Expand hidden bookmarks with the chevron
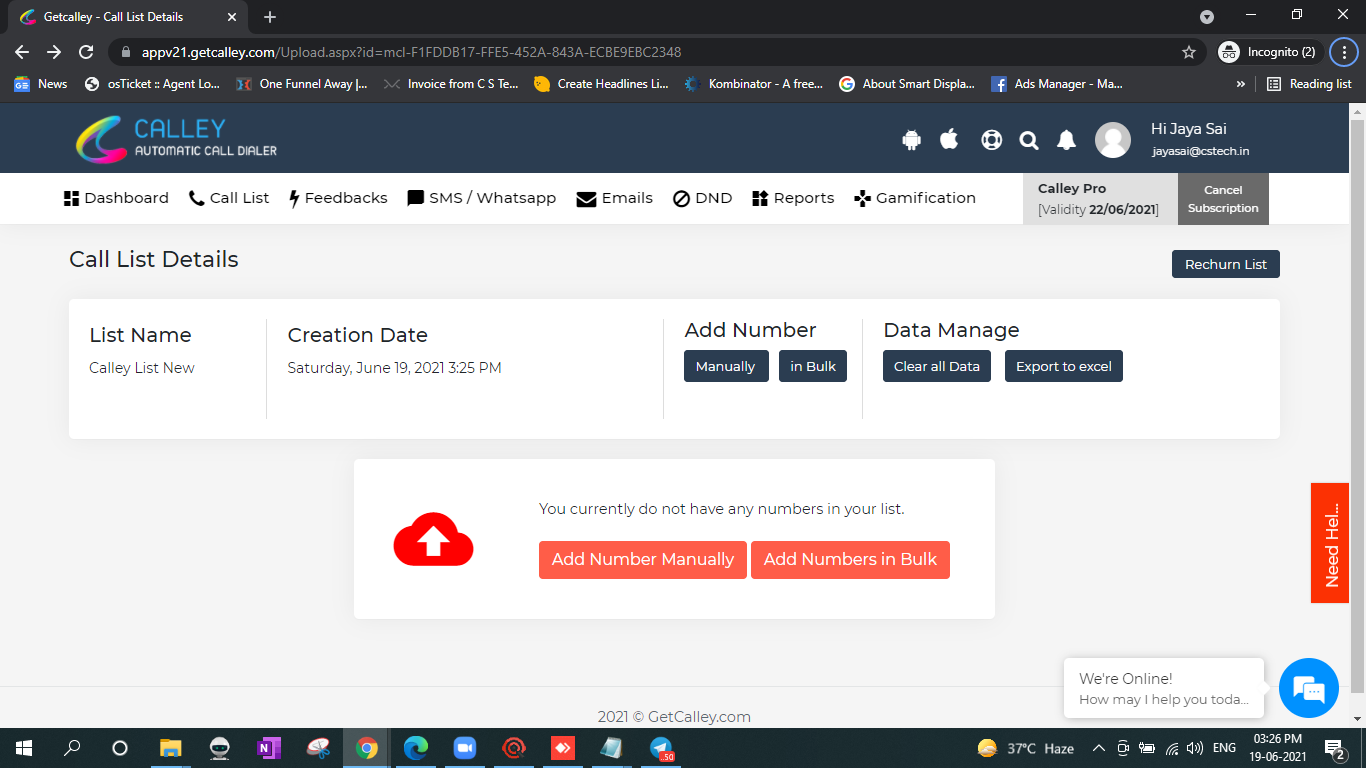The width and height of the screenshot is (1366, 768). pos(1241,84)
